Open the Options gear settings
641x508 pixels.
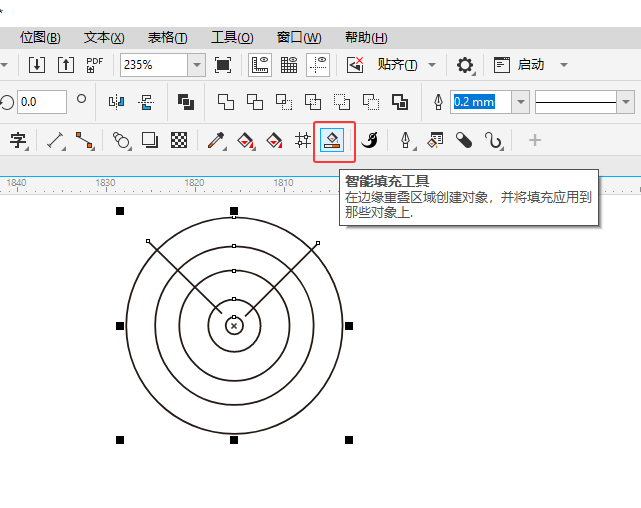pos(465,65)
